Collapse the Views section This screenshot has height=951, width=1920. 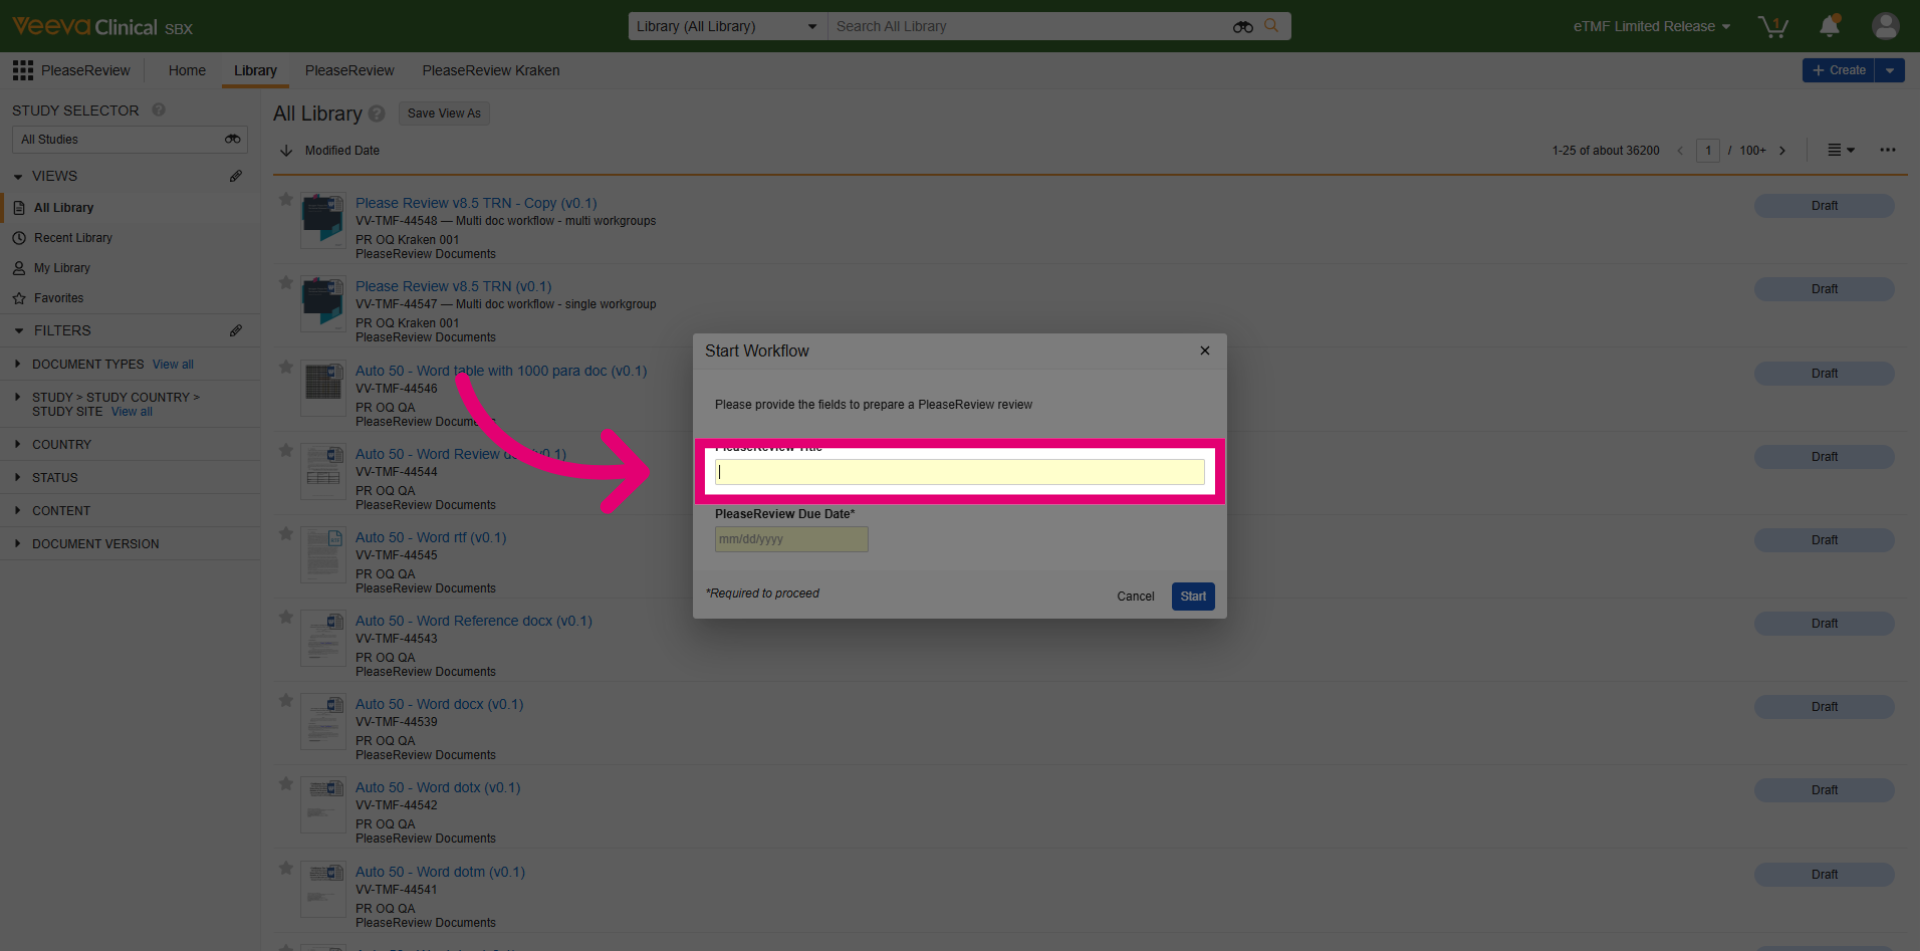18,176
